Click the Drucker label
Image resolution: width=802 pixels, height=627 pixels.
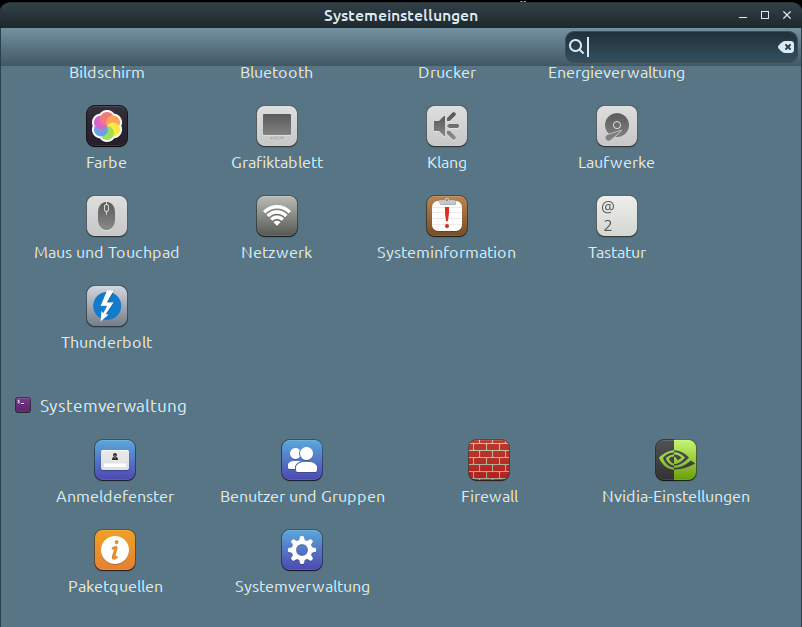[447, 73]
